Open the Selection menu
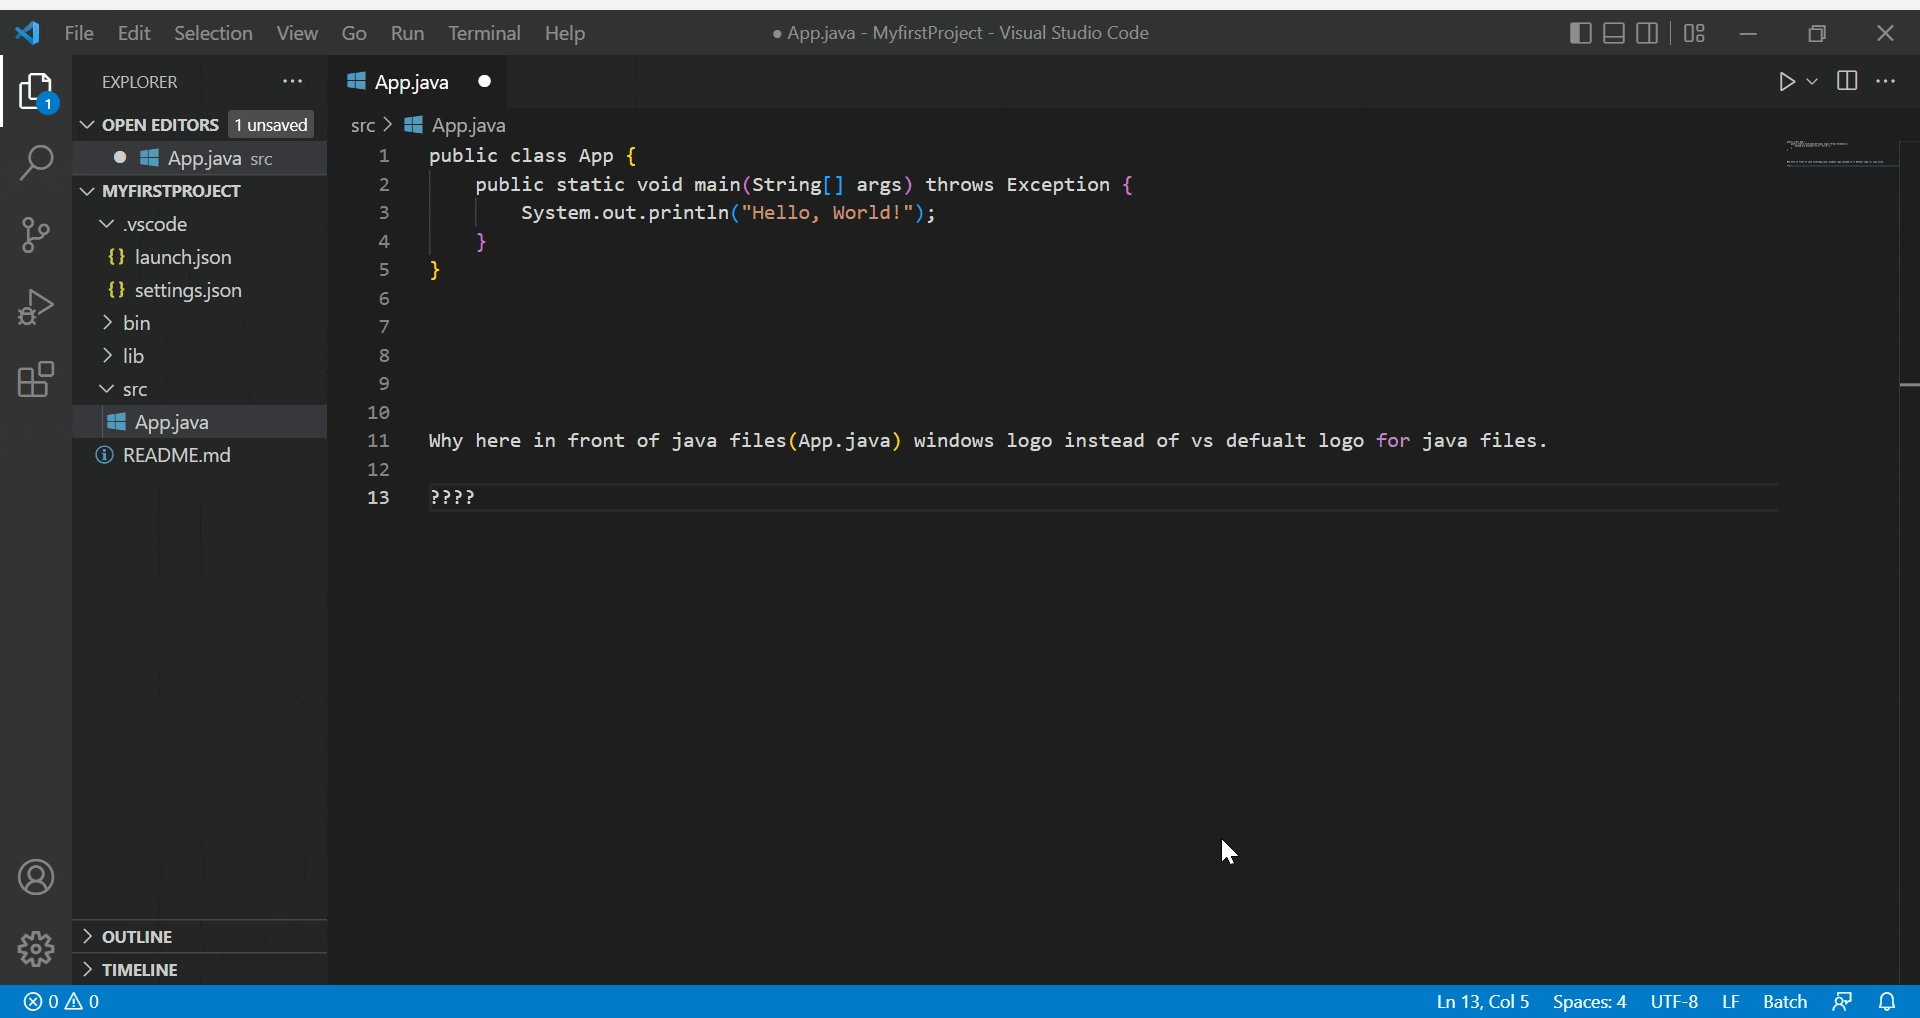1920x1018 pixels. [213, 33]
